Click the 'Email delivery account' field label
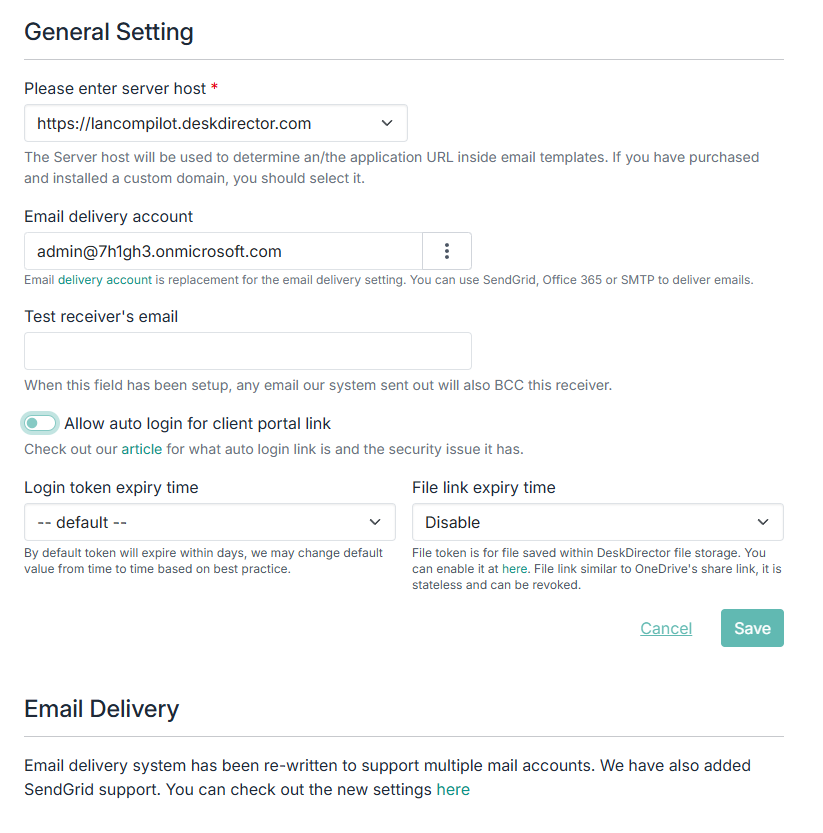 coord(109,216)
